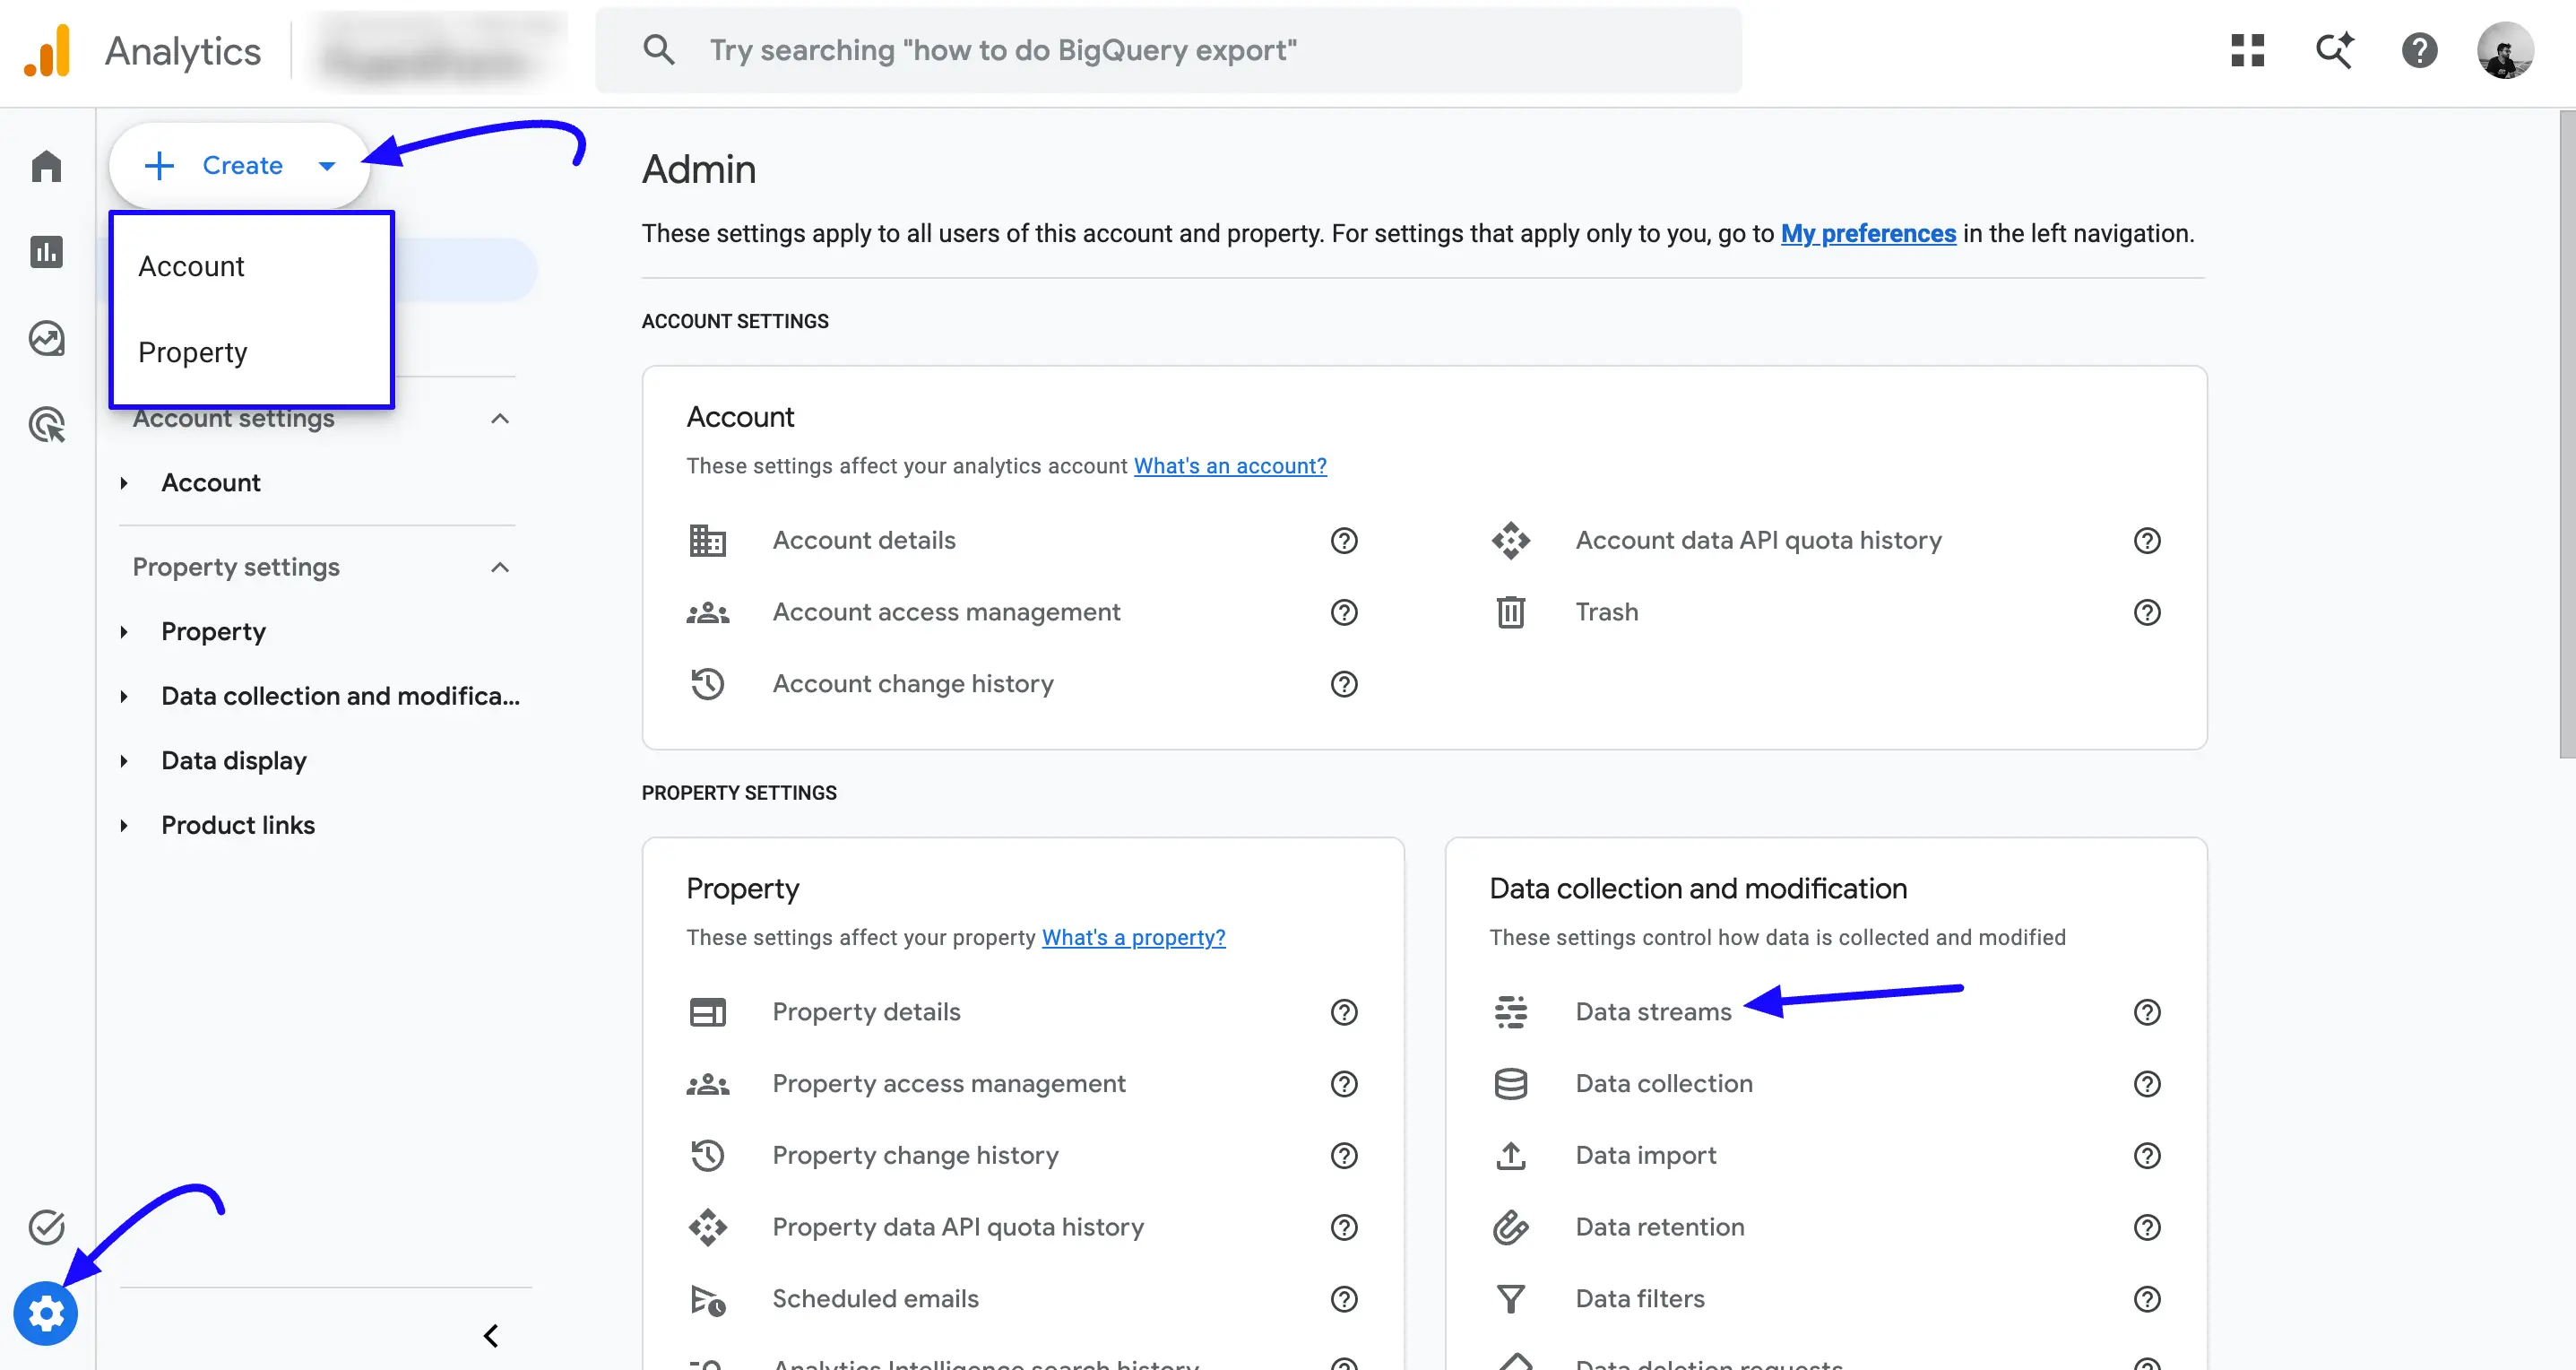The image size is (2576, 1370).
Task: Choose Property from the Create menu
Action: [x=252, y=353]
